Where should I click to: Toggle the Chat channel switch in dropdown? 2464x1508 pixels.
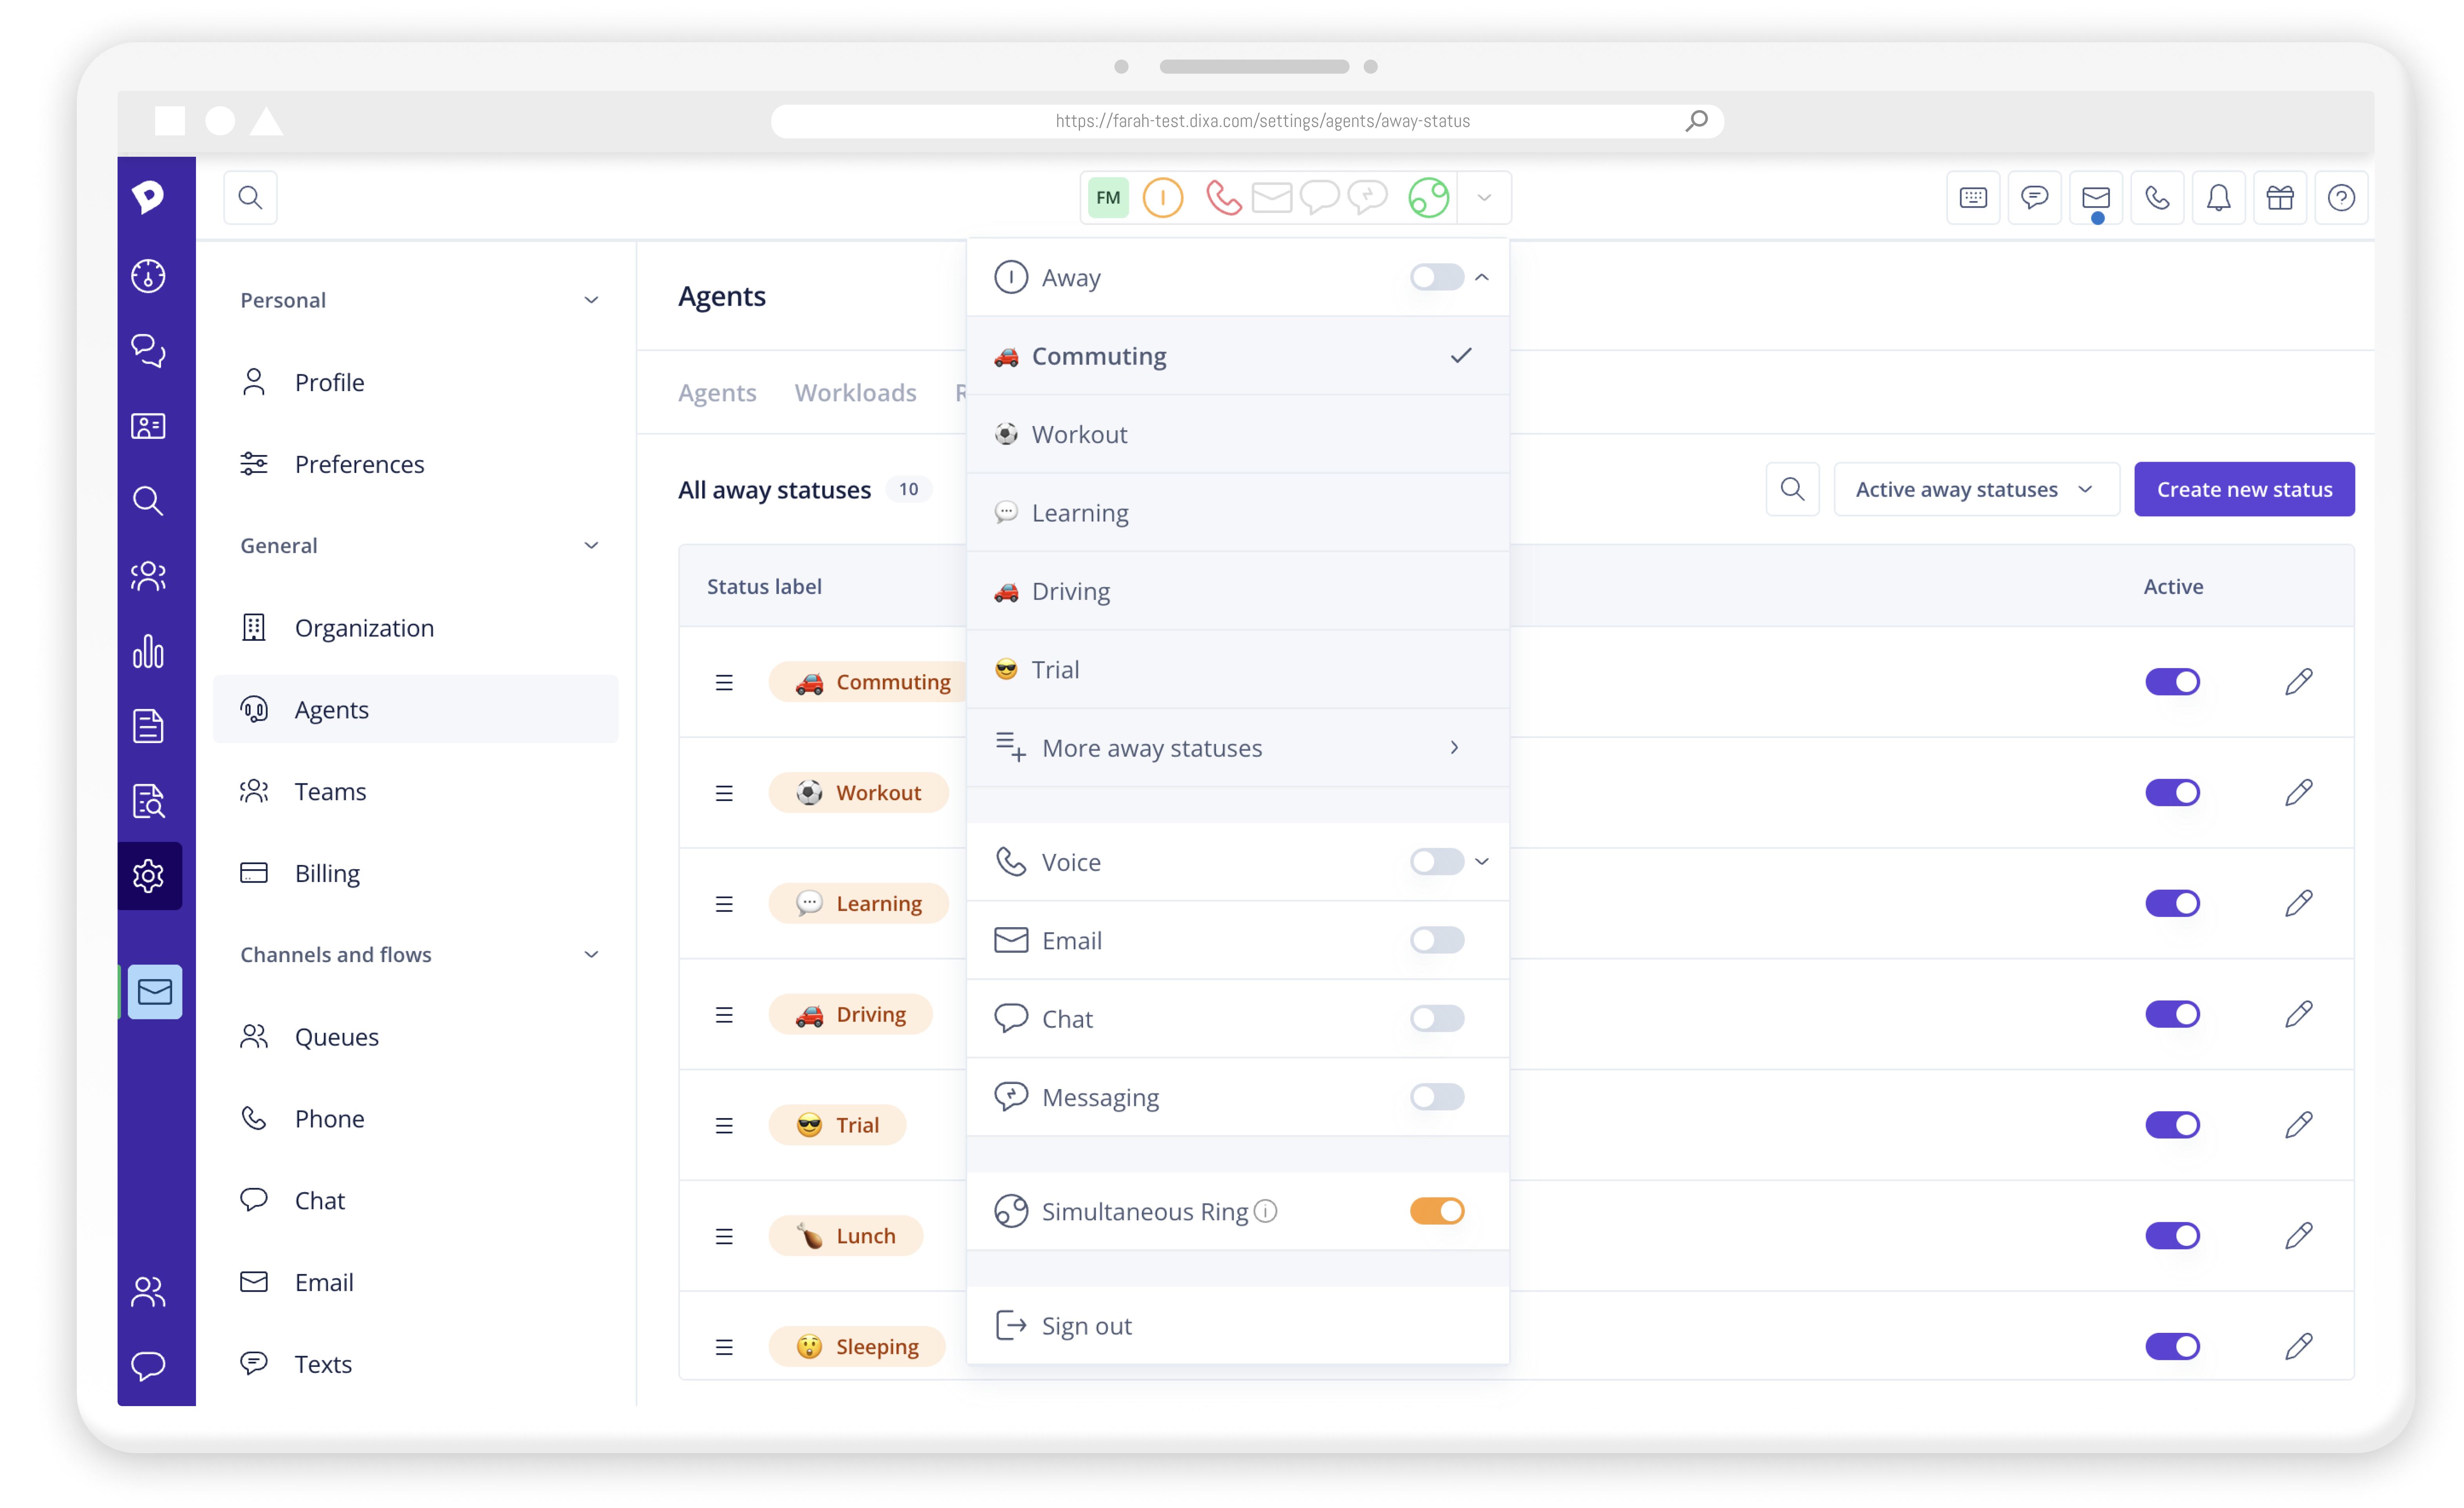click(1437, 1019)
